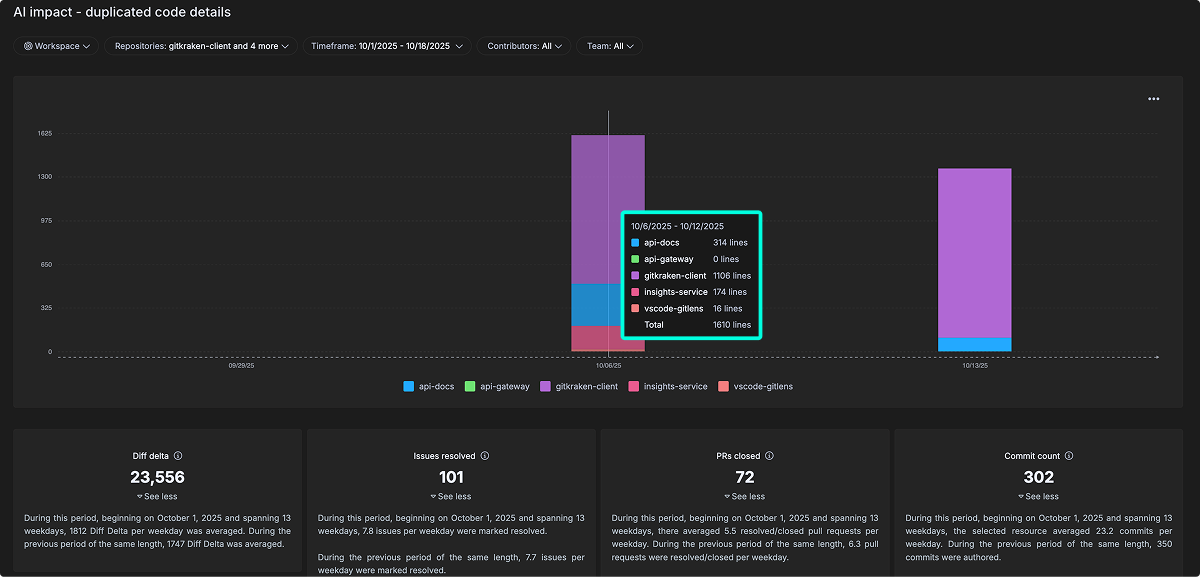The height and width of the screenshot is (577, 1200).
Task: Select the 10/13/25 stacked bar
Action: [x=974, y=260]
